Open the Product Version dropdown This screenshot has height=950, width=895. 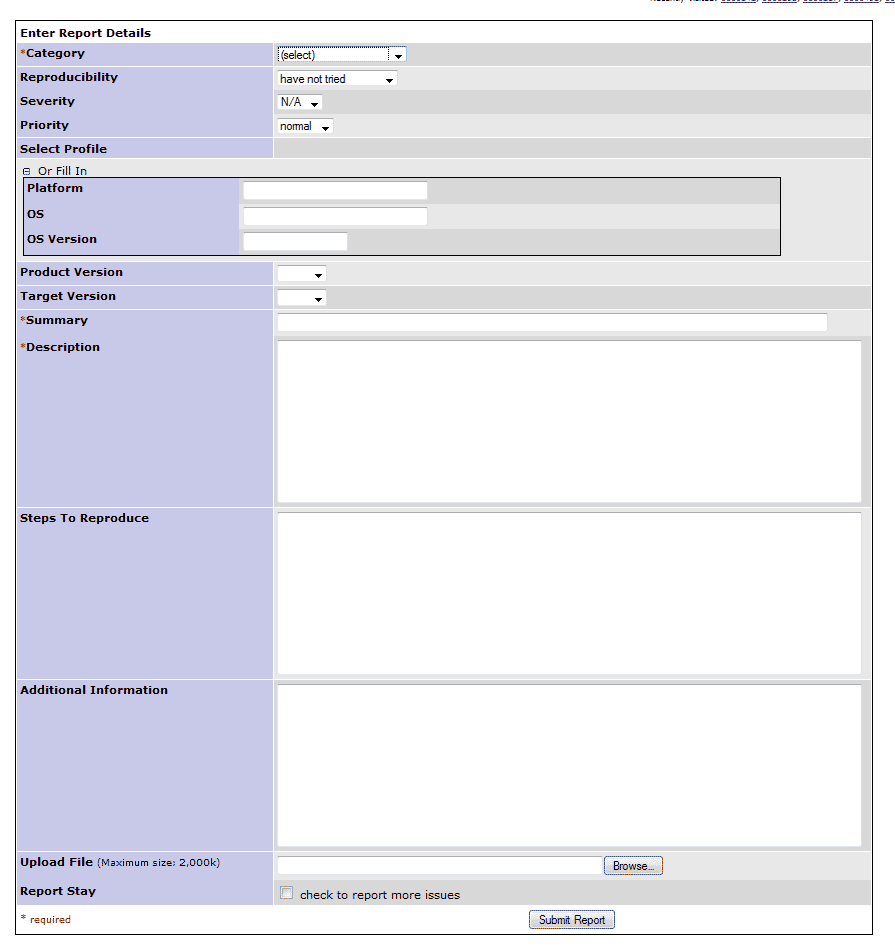[x=301, y=274]
